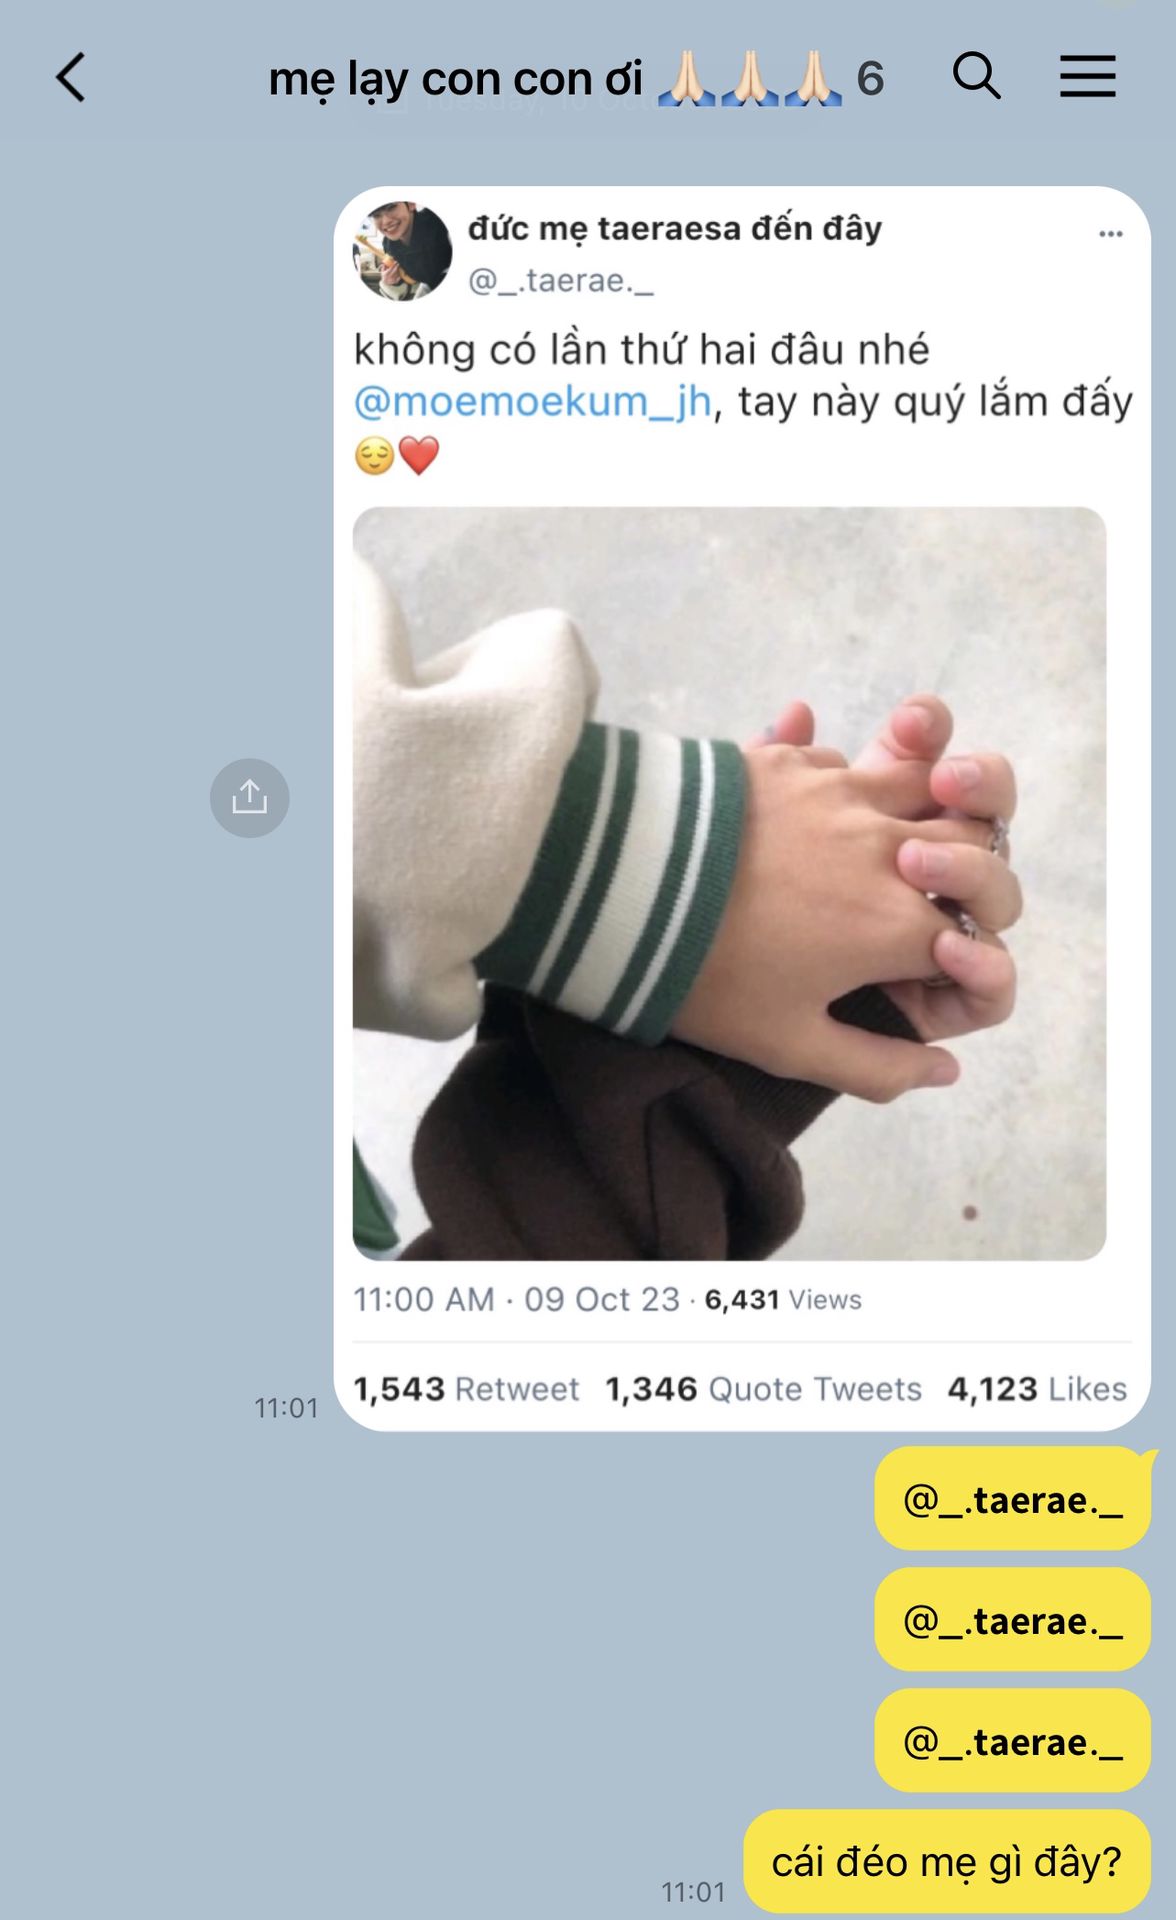Open tweet three-dot options icon
The width and height of the screenshot is (1176, 1920).
pyautogui.click(x=1111, y=234)
